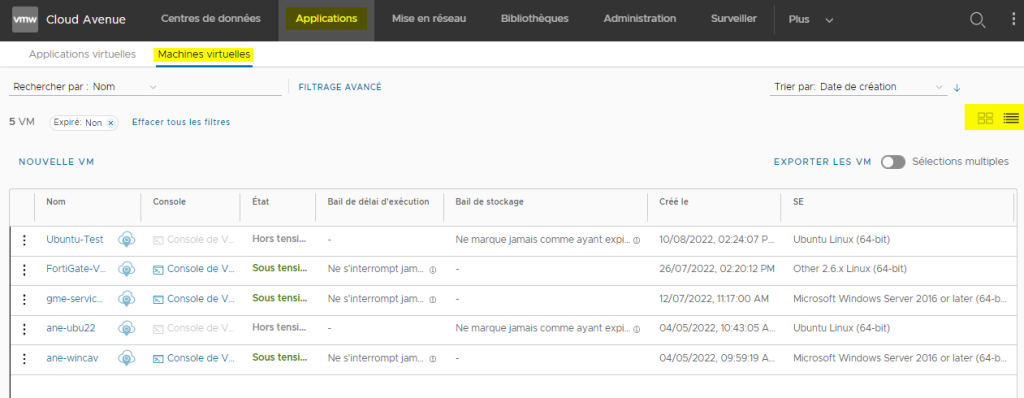Open the gme-servic VM link
The height and width of the screenshot is (398, 1024).
click(74, 299)
